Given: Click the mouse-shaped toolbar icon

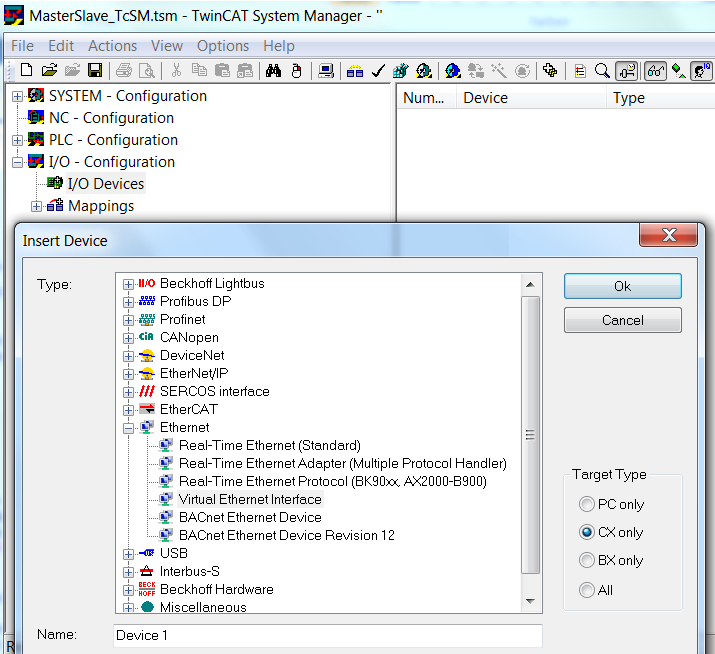Looking at the screenshot, I should point(296,71).
